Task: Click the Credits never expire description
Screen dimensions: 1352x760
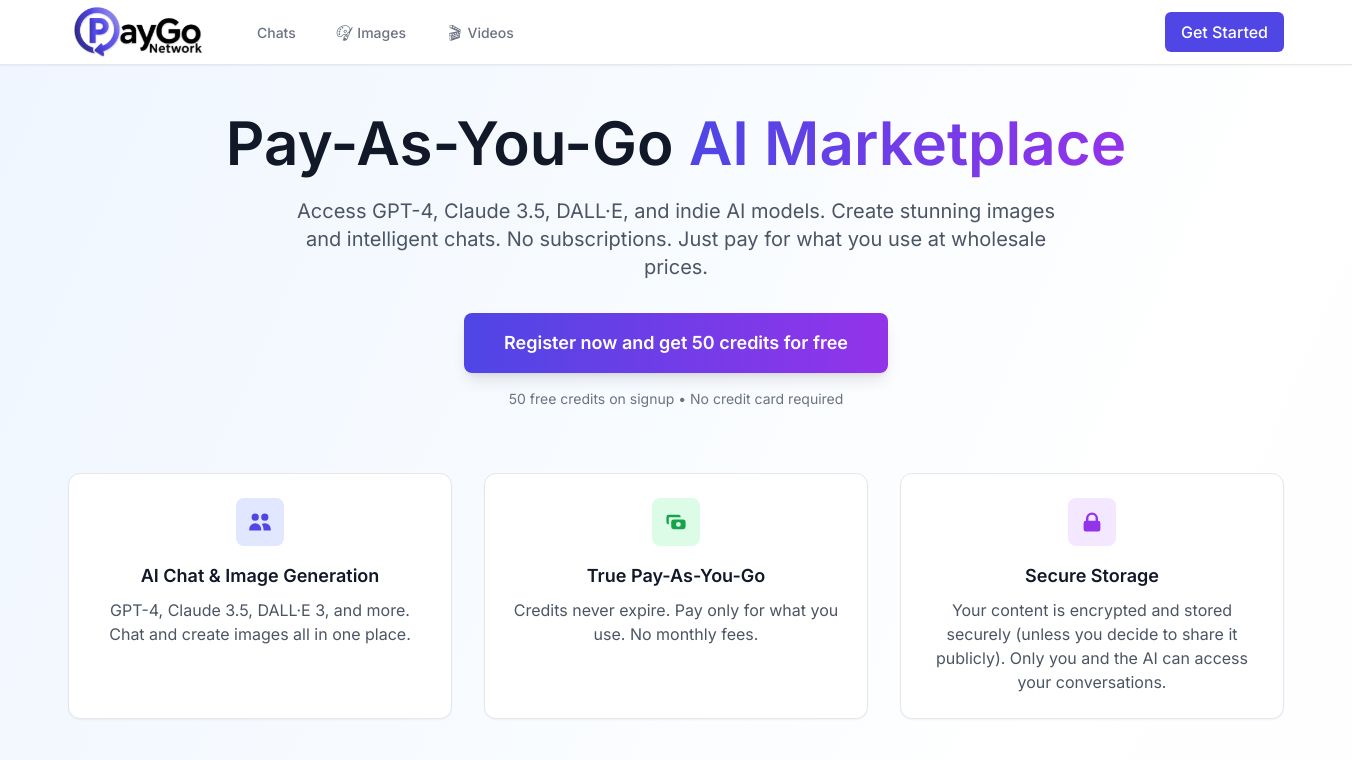Action: tap(676, 622)
